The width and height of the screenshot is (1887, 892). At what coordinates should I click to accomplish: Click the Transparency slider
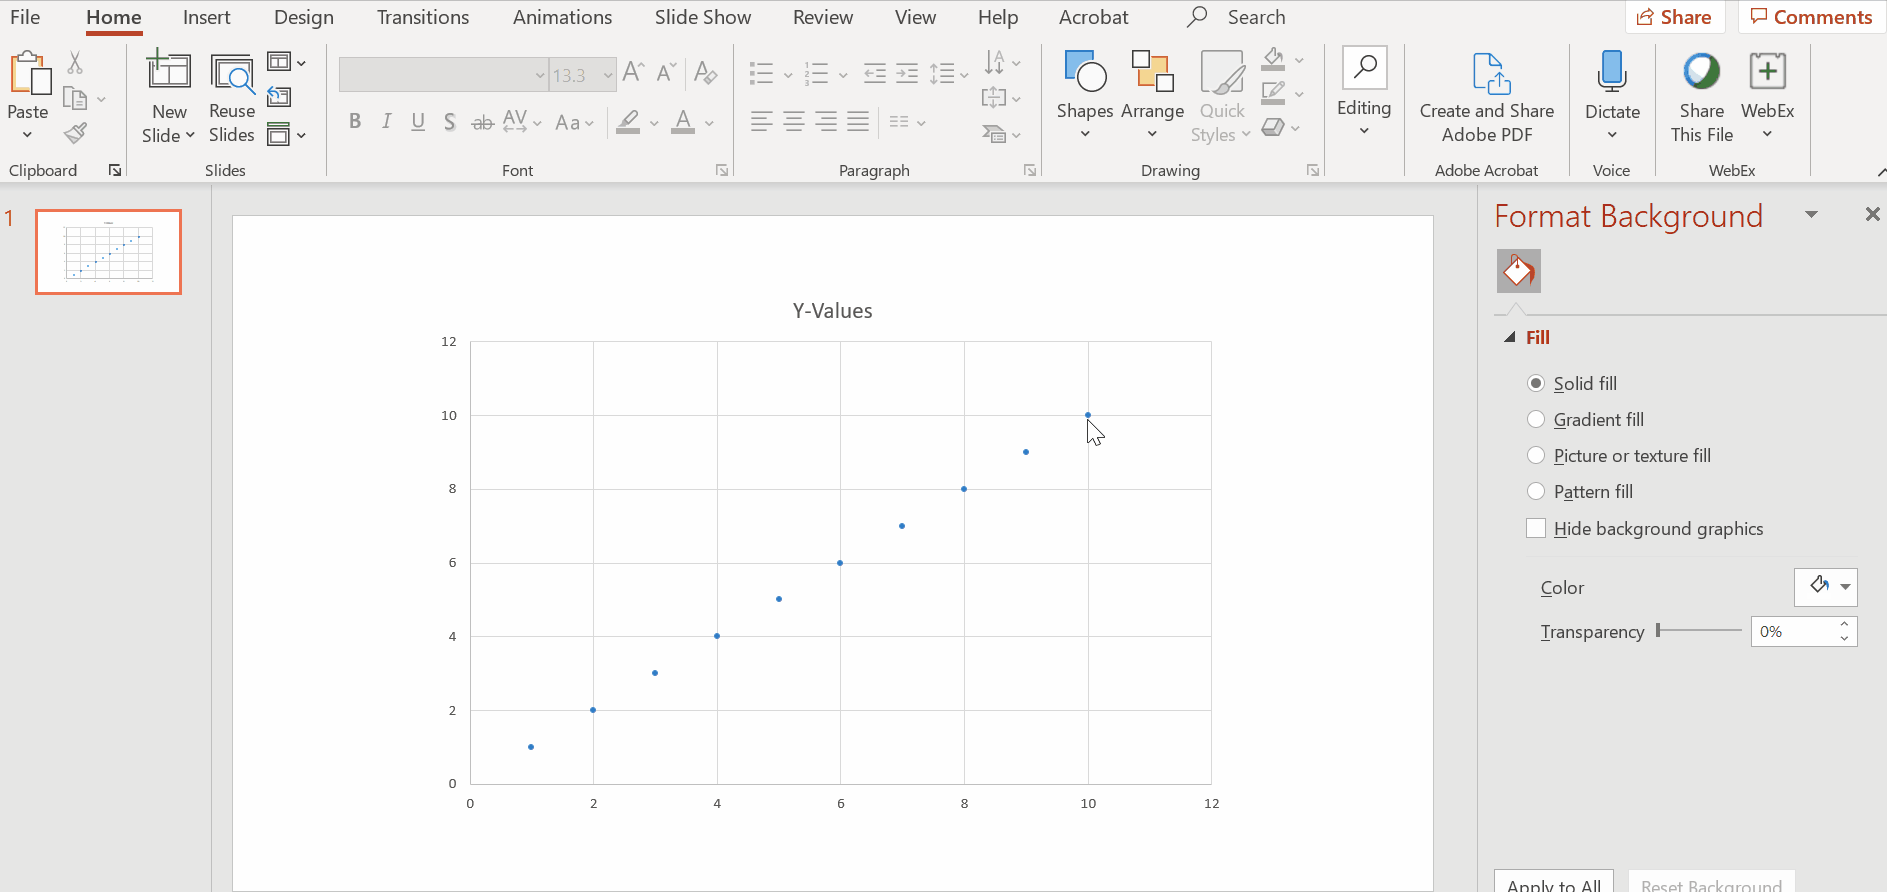(1699, 630)
